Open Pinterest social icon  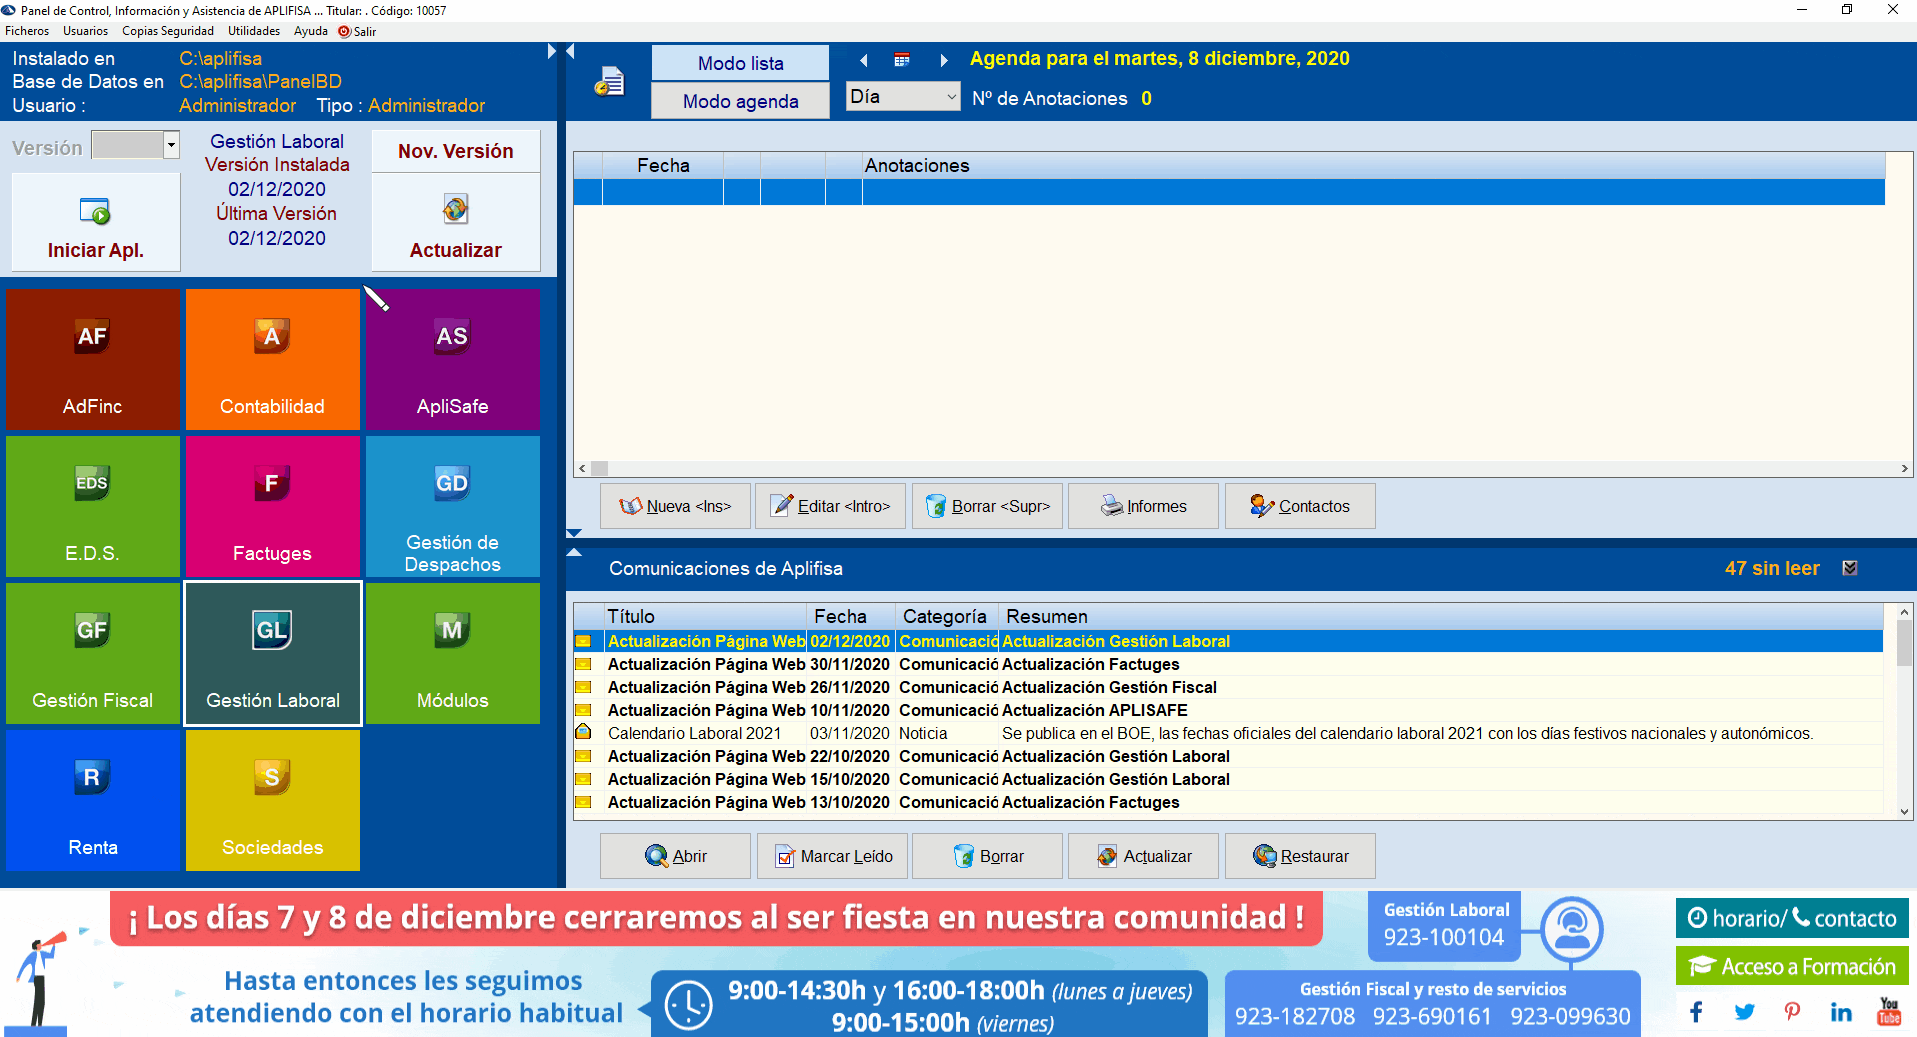point(1792,1012)
